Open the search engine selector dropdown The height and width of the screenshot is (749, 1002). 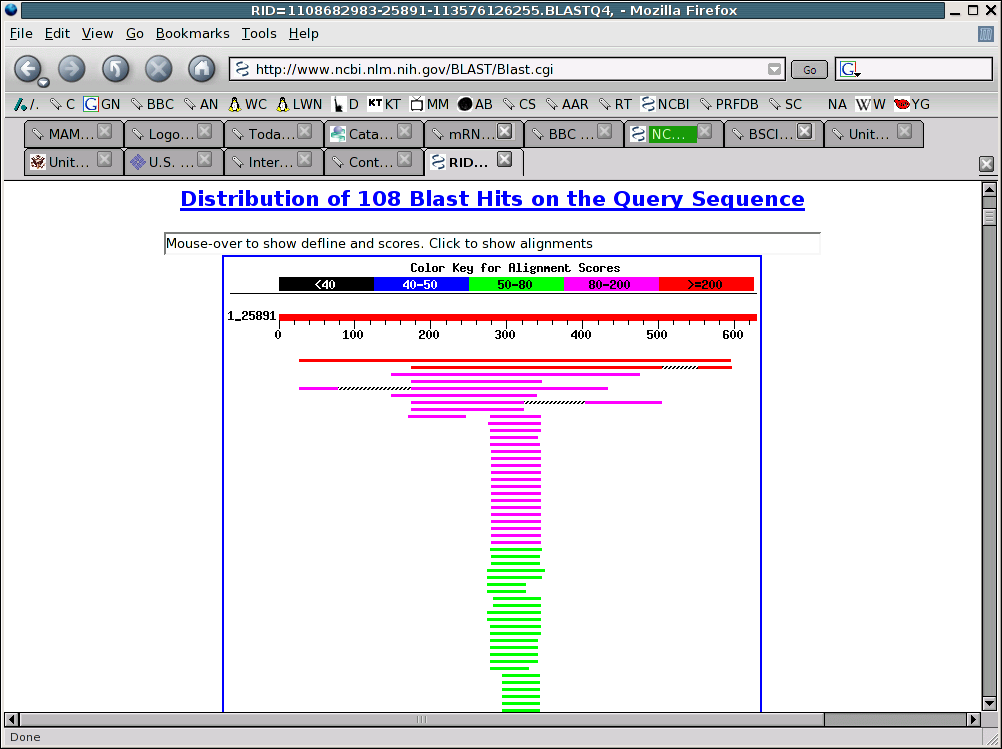(x=850, y=70)
